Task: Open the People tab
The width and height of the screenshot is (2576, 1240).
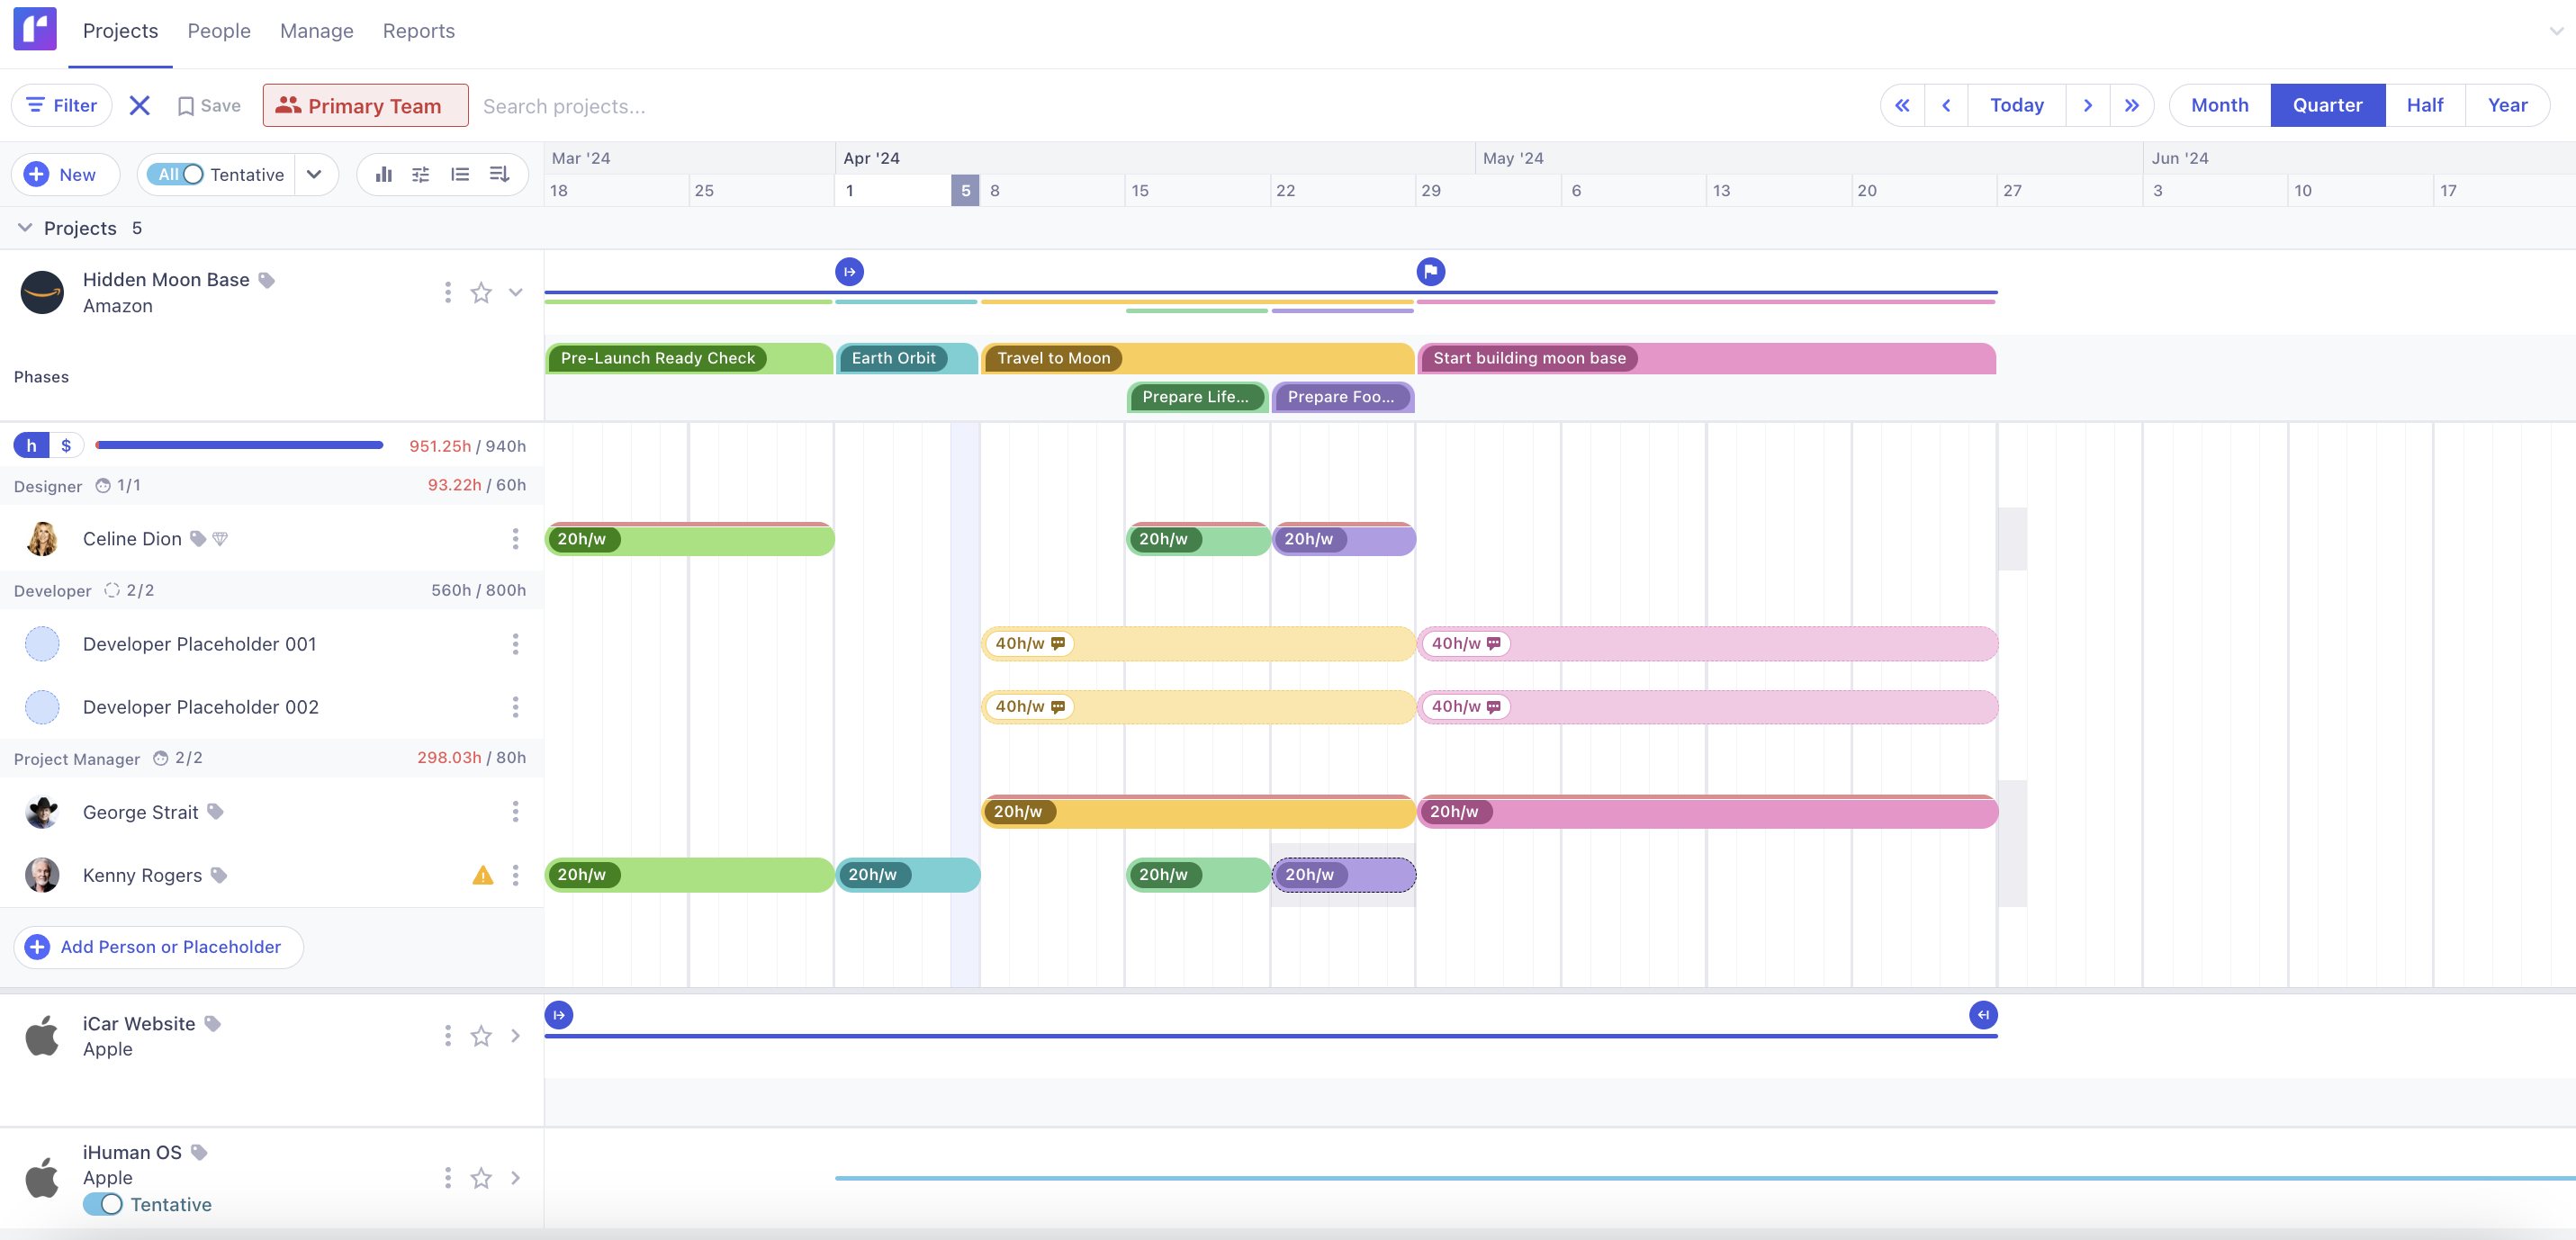Action: (219, 31)
